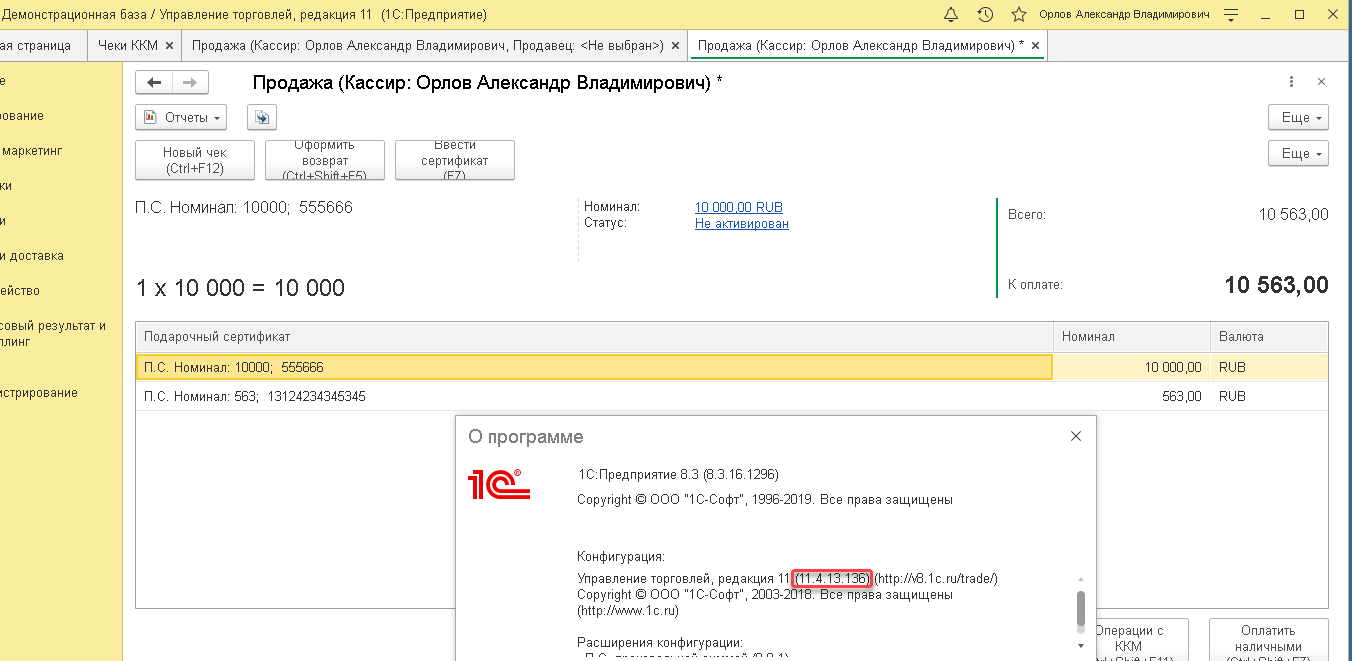Click the RUB cell in the 10 000,00 row
This screenshot has width=1352, height=661.
click(1269, 367)
